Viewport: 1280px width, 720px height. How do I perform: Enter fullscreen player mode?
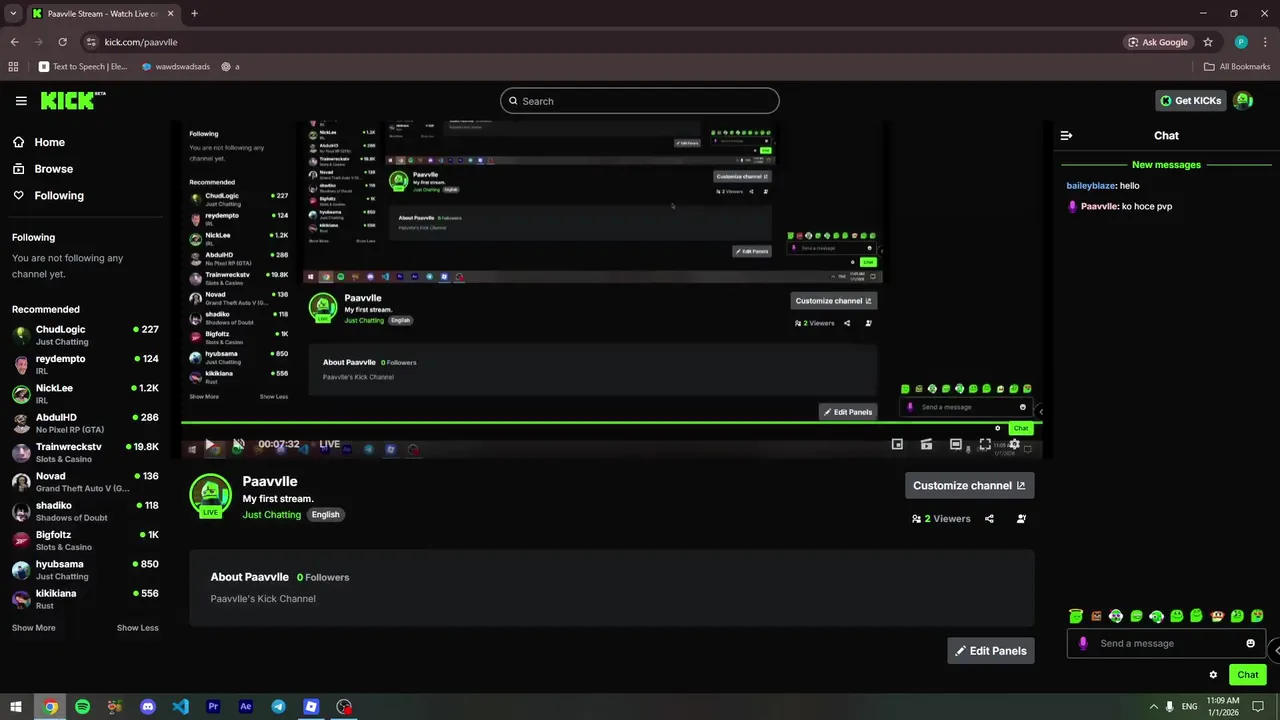coord(985,444)
